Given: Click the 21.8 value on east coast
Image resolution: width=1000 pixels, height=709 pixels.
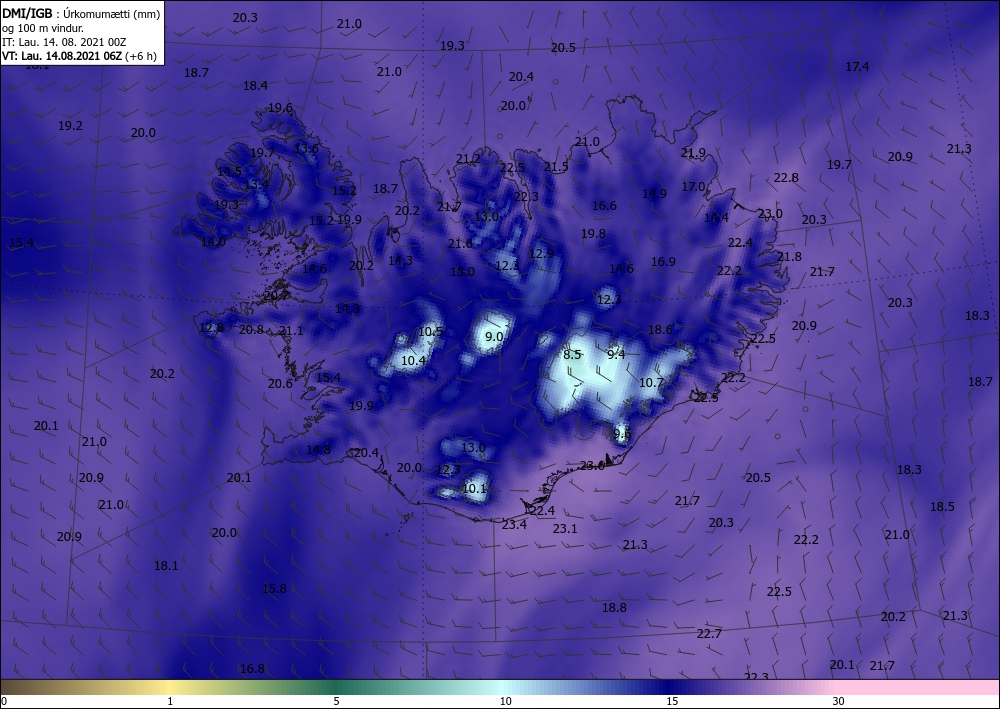Looking at the screenshot, I should (790, 256).
